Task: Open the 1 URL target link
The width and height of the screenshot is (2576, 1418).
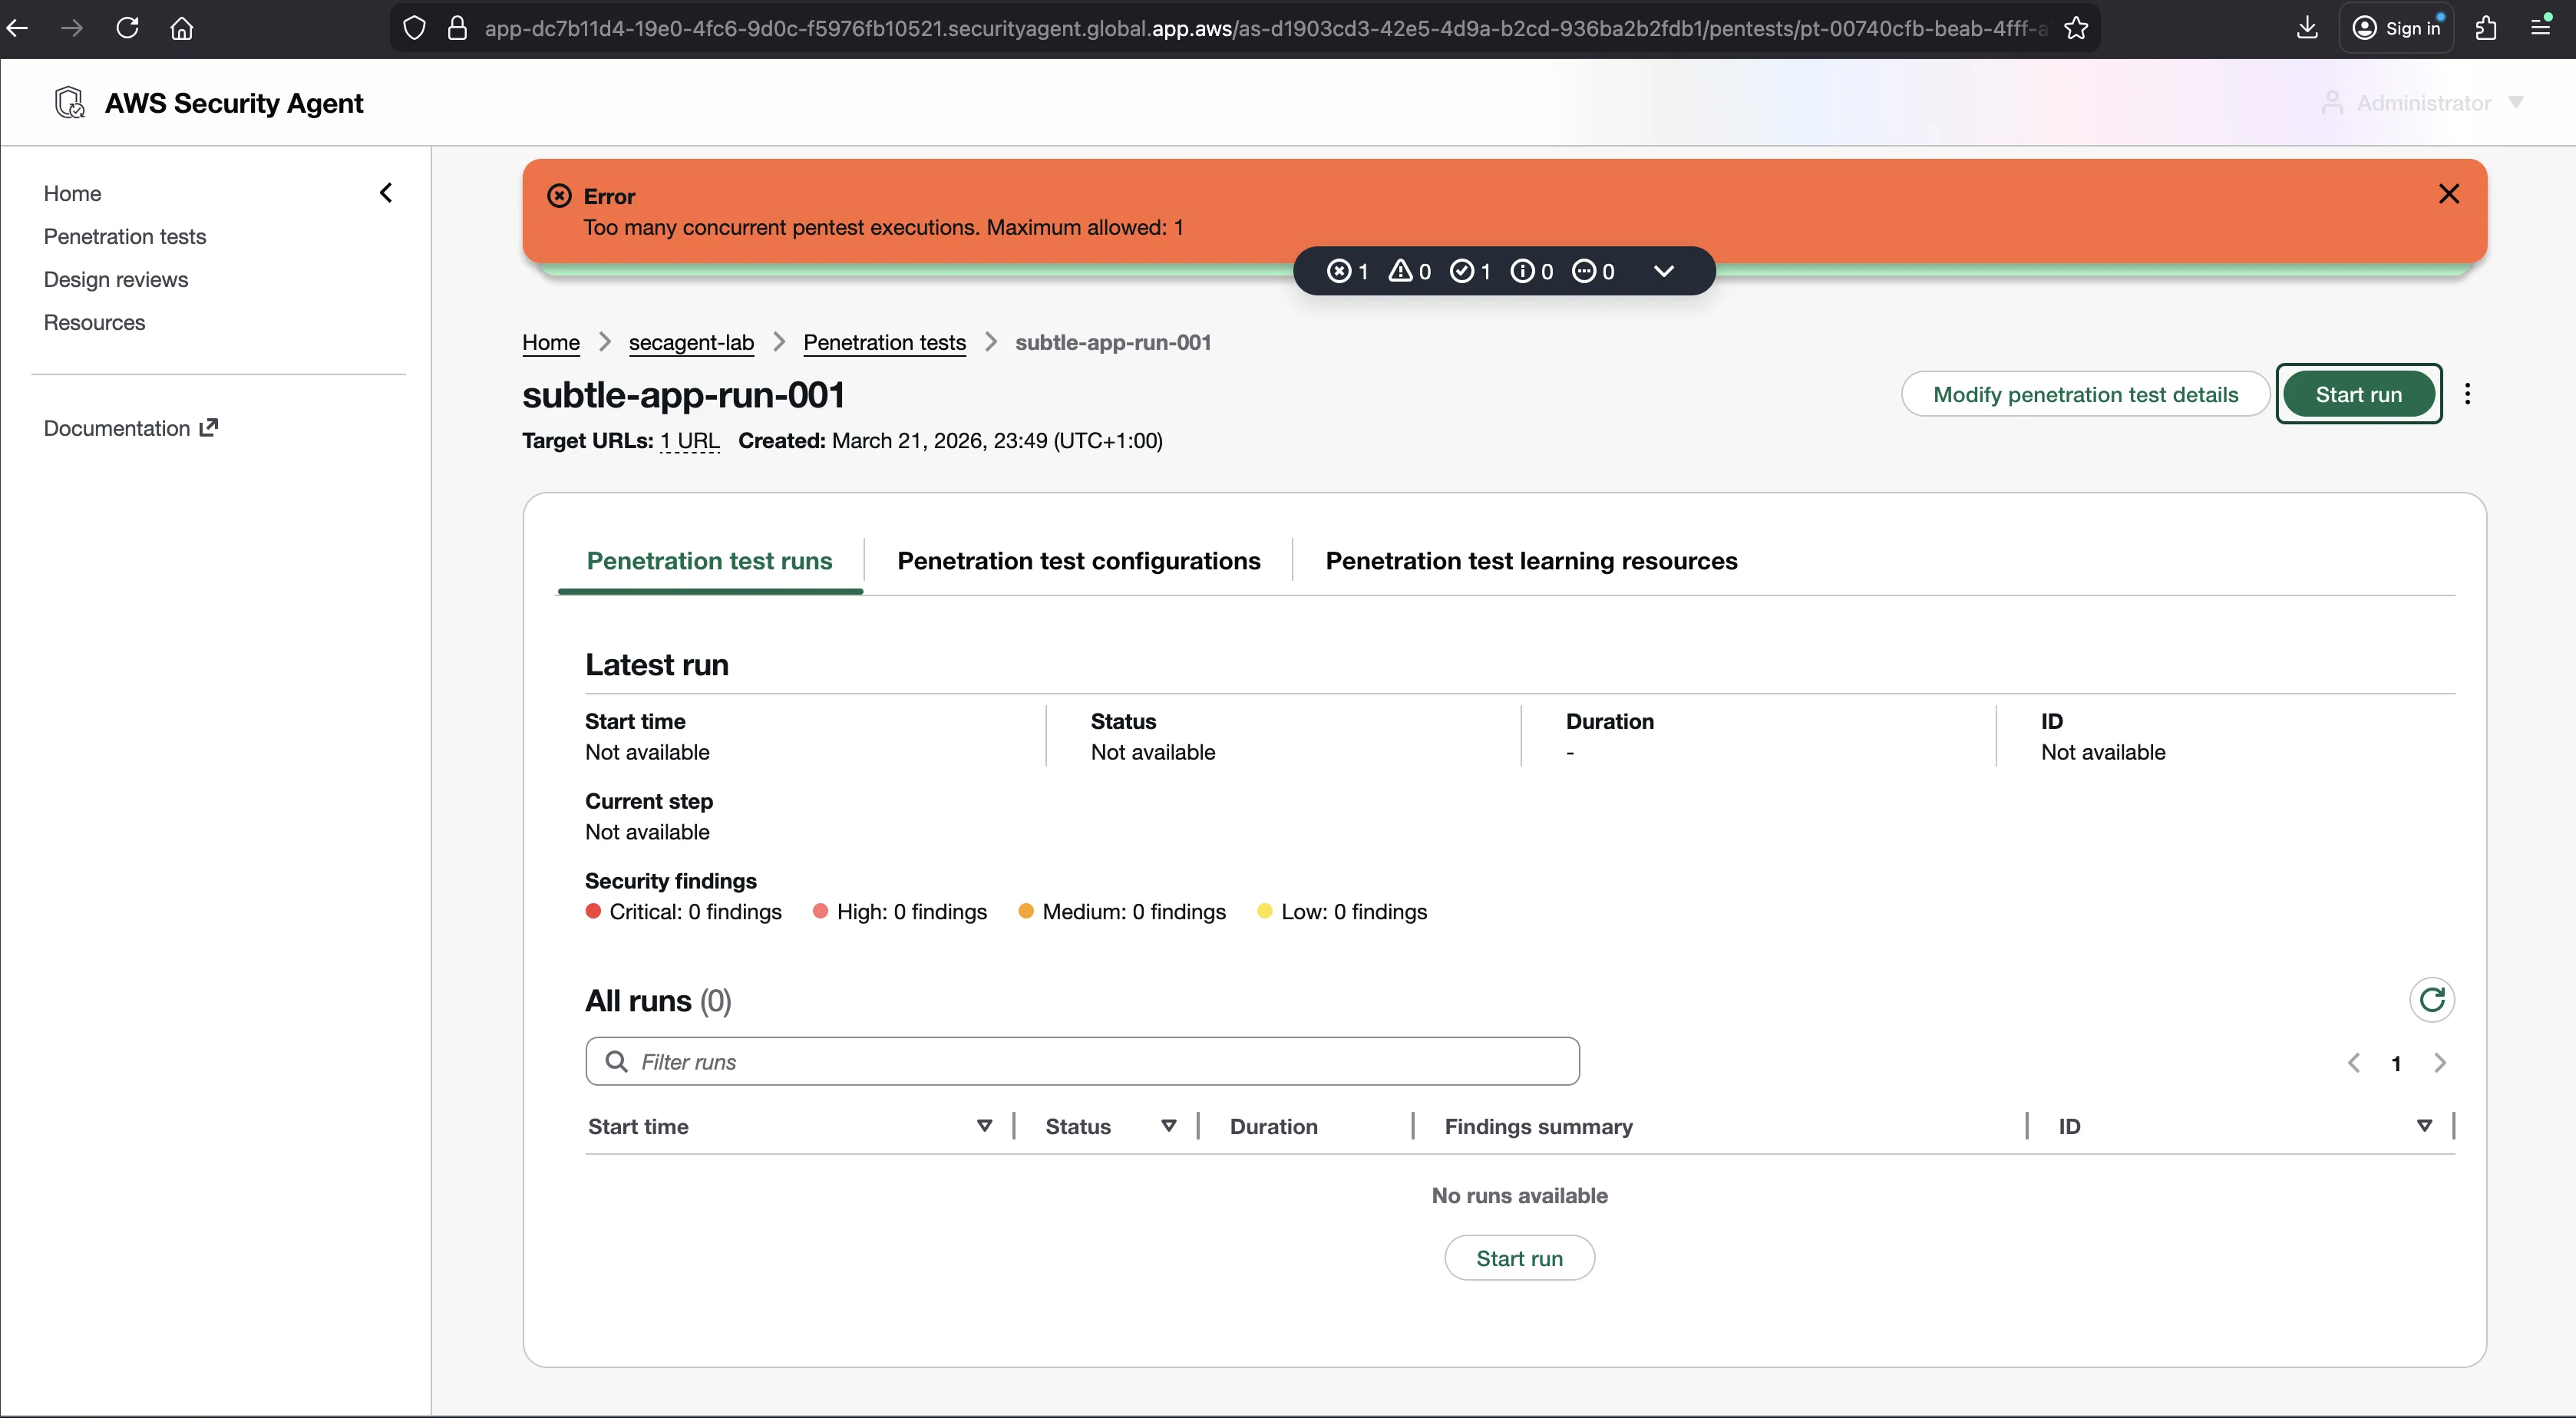Action: click(x=690, y=441)
